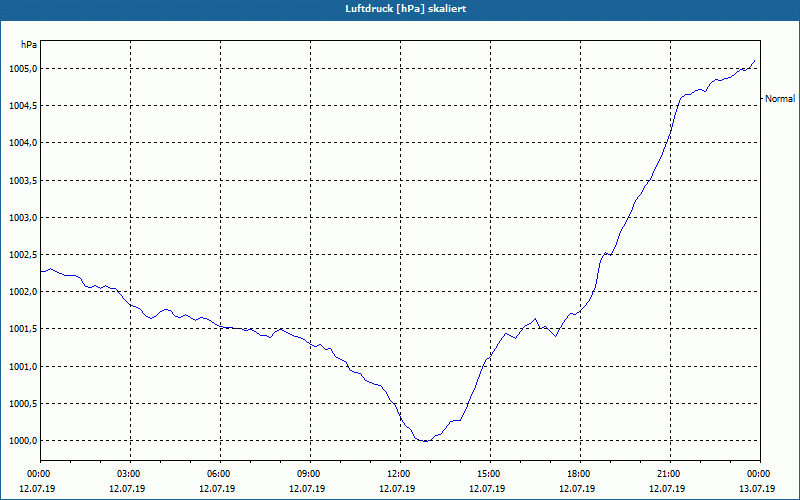Click the 1002,0 y-axis value
800x500 pixels.
23,292
